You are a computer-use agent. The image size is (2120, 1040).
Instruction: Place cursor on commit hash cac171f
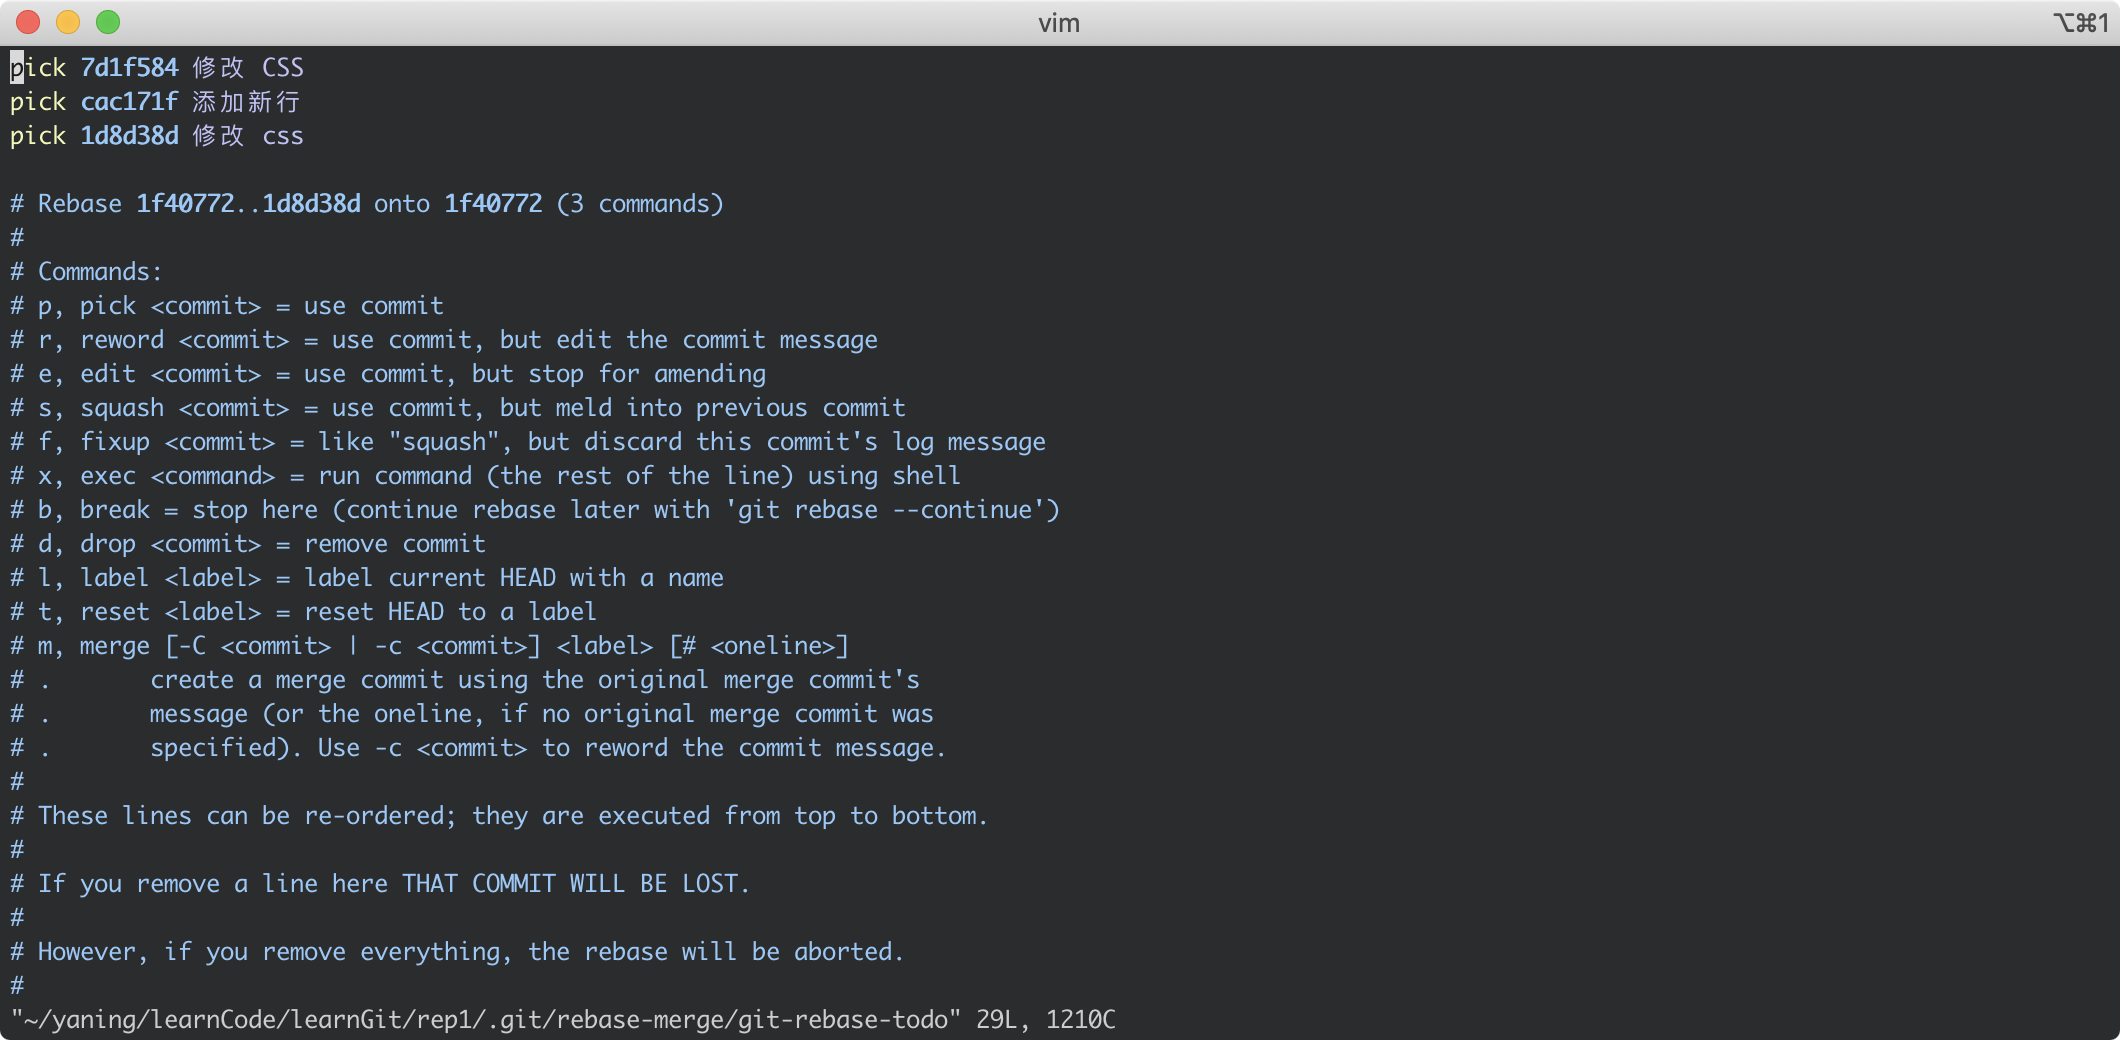tap(129, 102)
